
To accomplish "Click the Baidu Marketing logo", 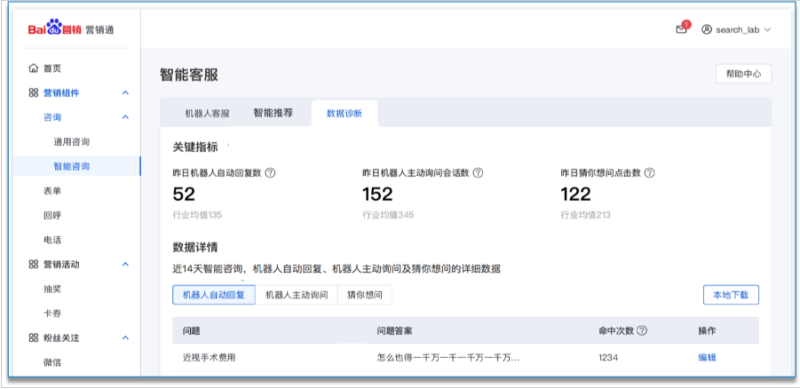I will pos(71,29).
